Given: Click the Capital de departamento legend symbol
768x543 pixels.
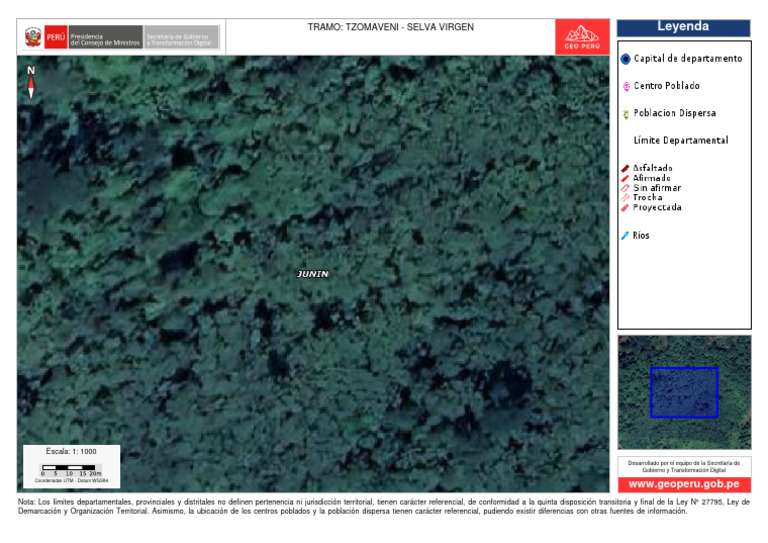Looking at the screenshot, I should (625, 59).
